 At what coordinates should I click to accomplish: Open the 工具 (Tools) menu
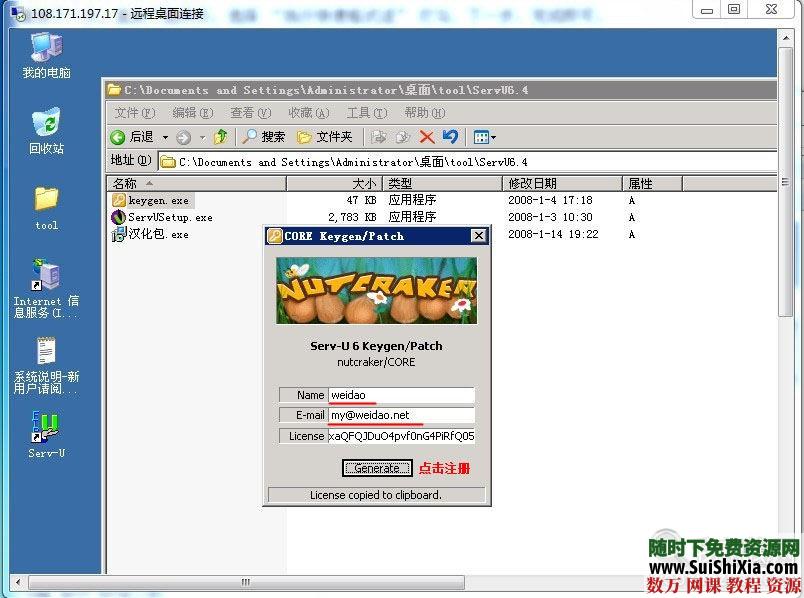coord(364,113)
